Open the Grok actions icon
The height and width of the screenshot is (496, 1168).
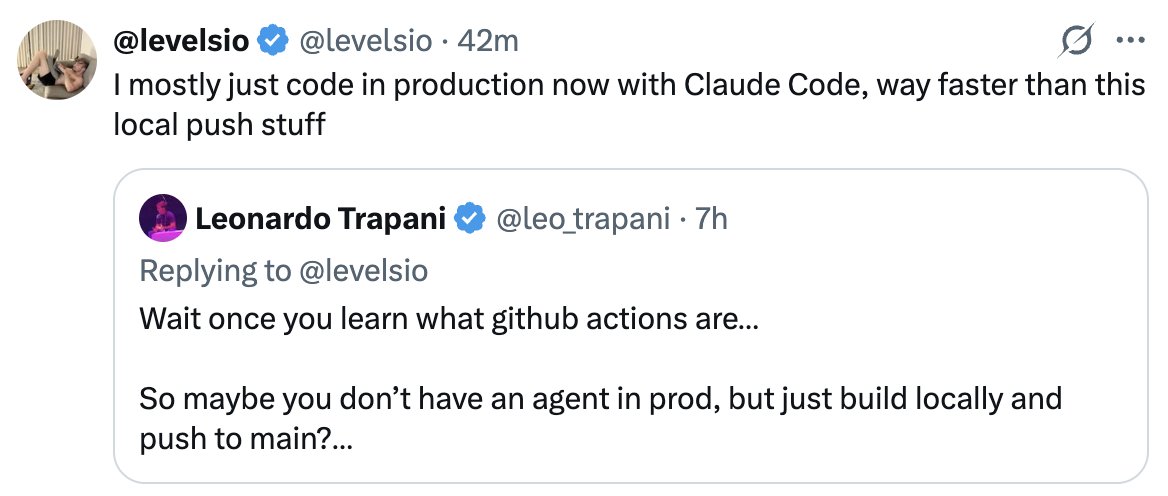click(1077, 41)
